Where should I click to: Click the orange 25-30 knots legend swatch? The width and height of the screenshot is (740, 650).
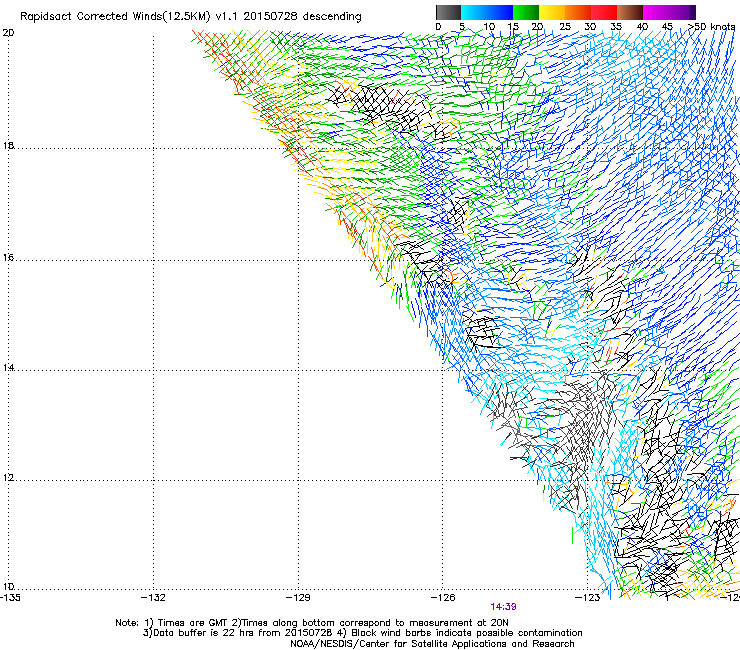[578, 12]
